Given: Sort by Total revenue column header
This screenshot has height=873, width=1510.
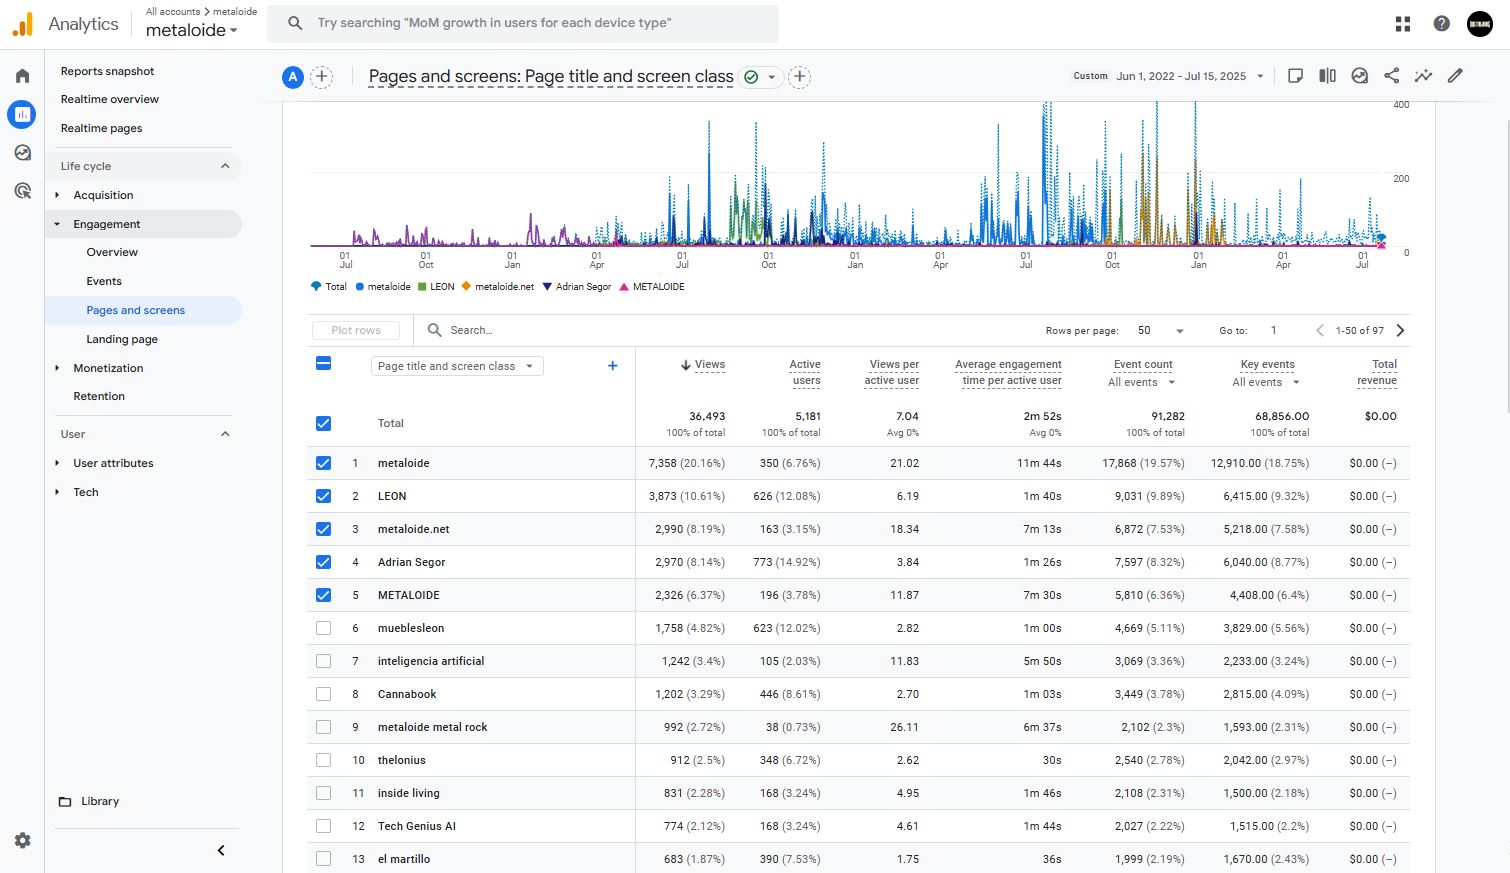Looking at the screenshot, I should pyautogui.click(x=1377, y=372).
